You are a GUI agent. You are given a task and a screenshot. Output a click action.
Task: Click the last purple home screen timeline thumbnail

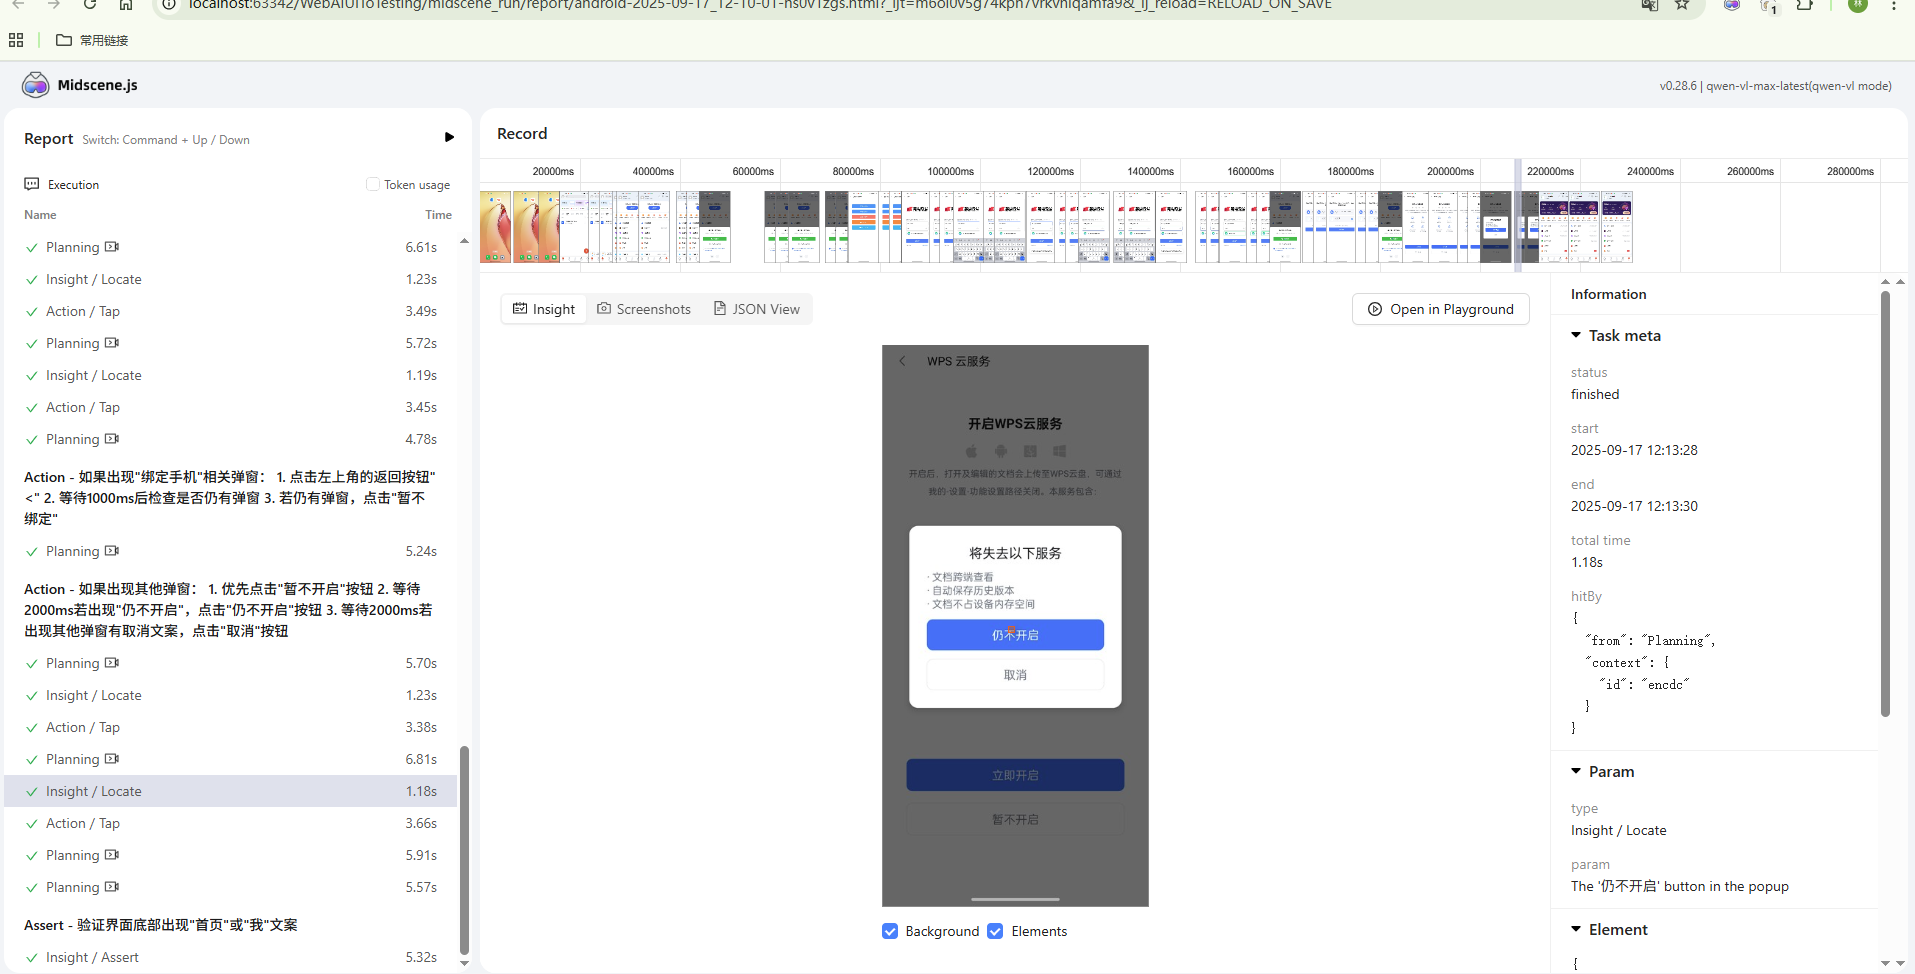1617,227
